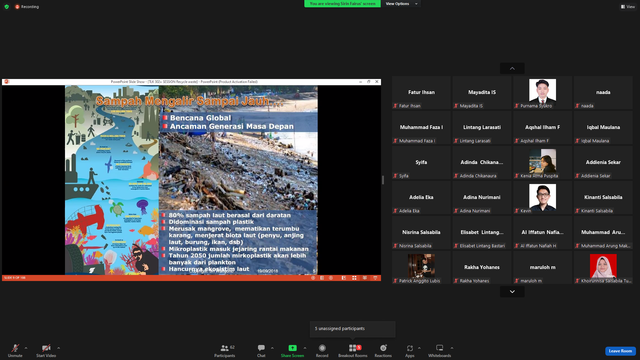
Task: Open Whiteboards
Action: click(x=440, y=350)
